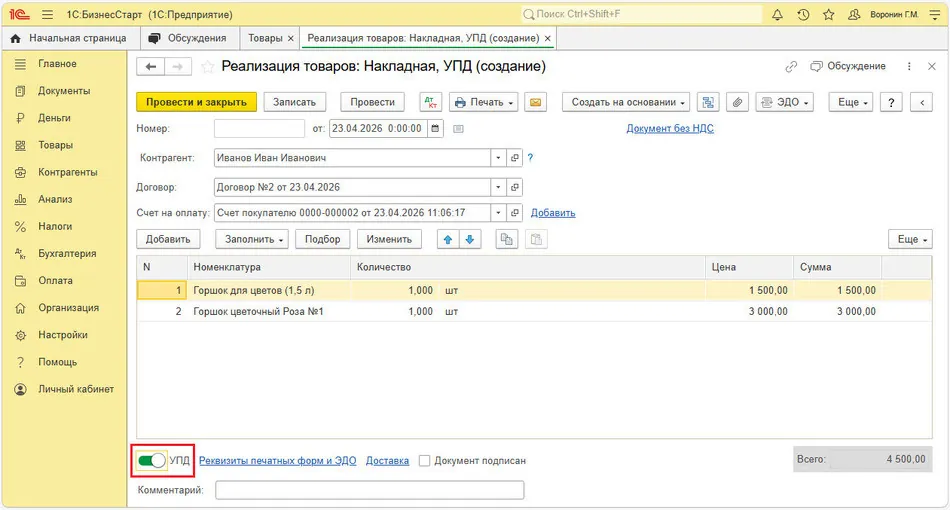Open Договор record with open-form icon
This screenshot has width=950, height=510.
tap(514, 187)
